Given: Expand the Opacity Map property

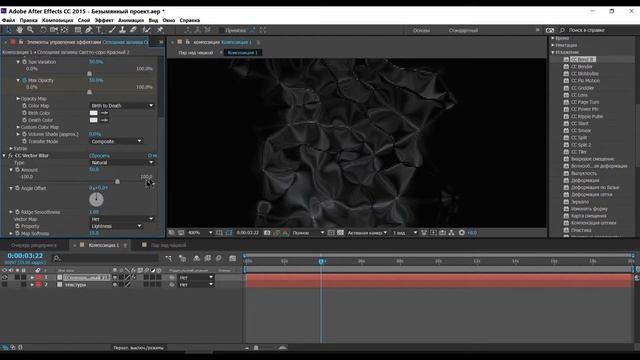Looking at the screenshot, I should click(18, 99).
